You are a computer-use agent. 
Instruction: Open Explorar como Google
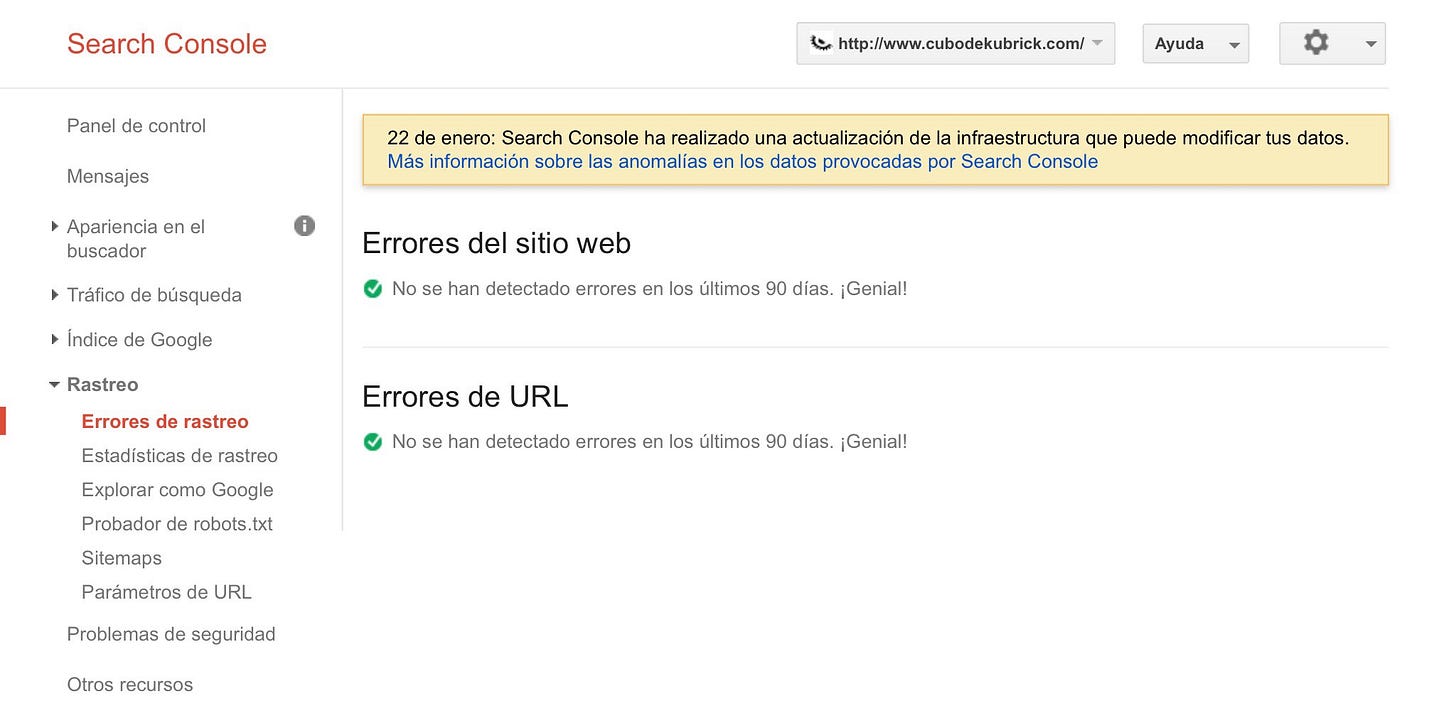pos(178,490)
